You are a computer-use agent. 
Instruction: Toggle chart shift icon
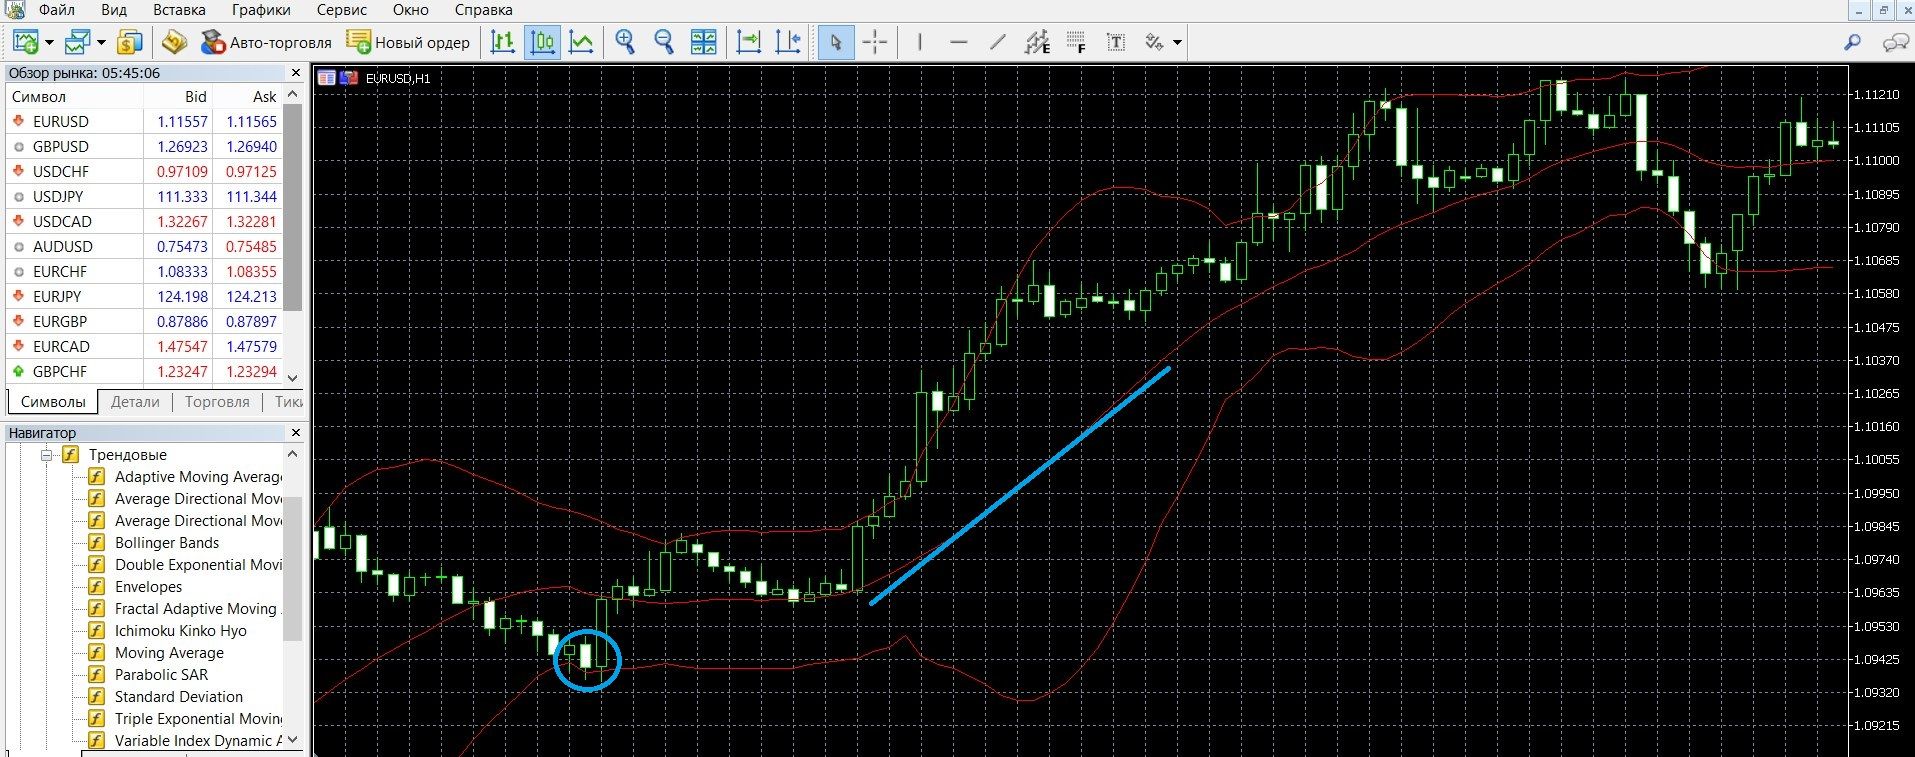tap(788, 42)
